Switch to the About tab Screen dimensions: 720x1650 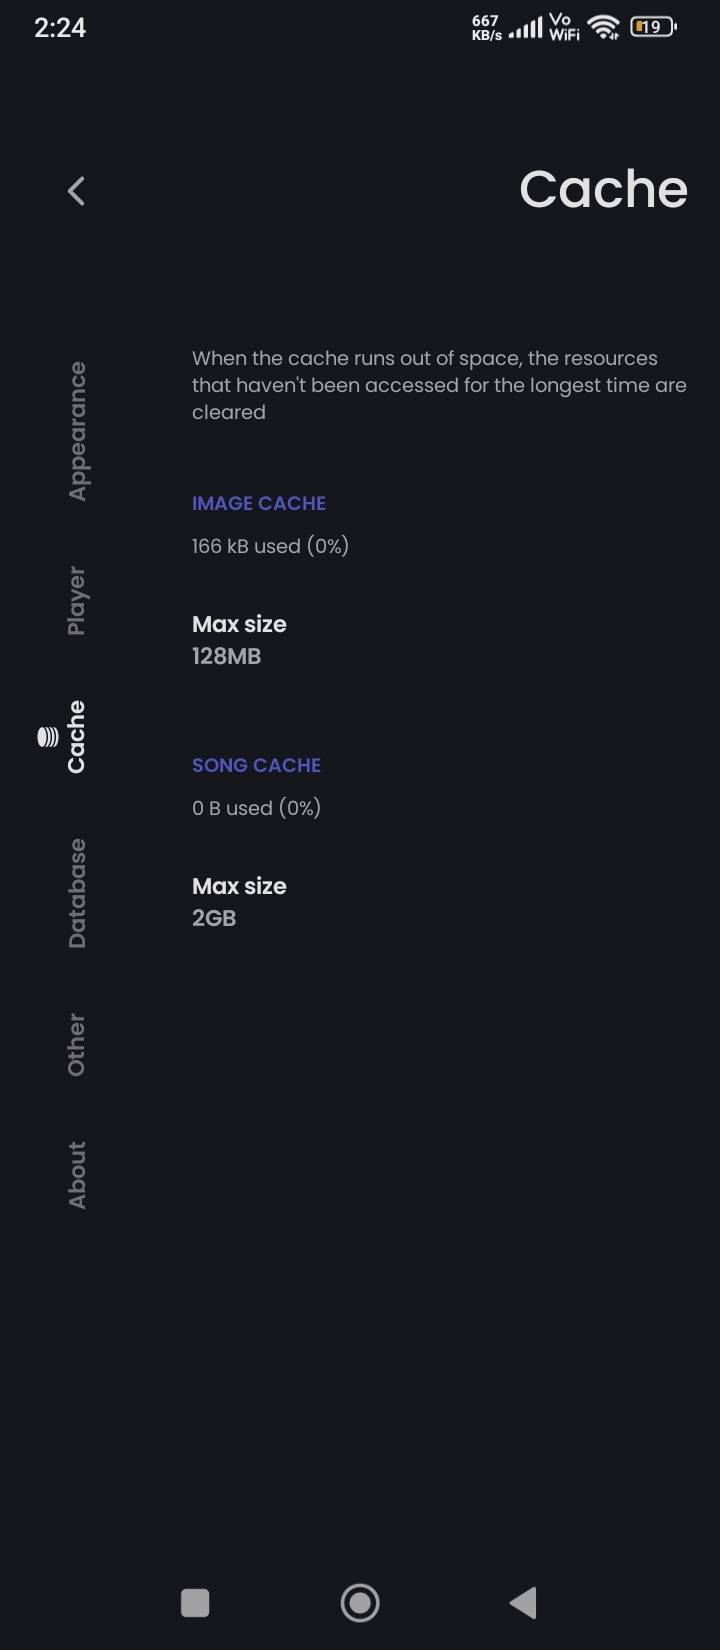77,1174
